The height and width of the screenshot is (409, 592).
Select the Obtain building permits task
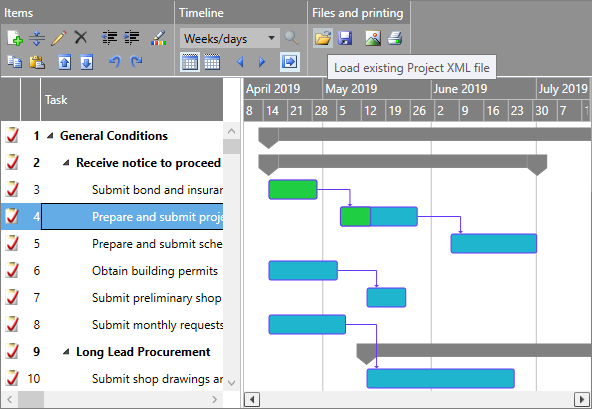(x=112, y=271)
